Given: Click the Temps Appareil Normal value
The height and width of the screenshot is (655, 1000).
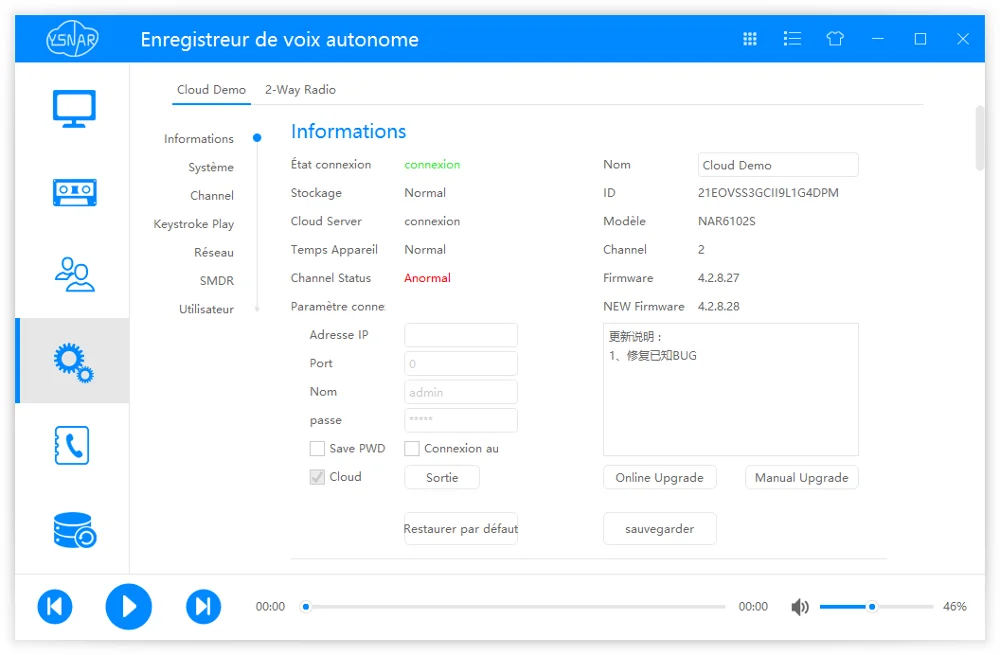Looking at the screenshot, I should (x=425, y=249).
